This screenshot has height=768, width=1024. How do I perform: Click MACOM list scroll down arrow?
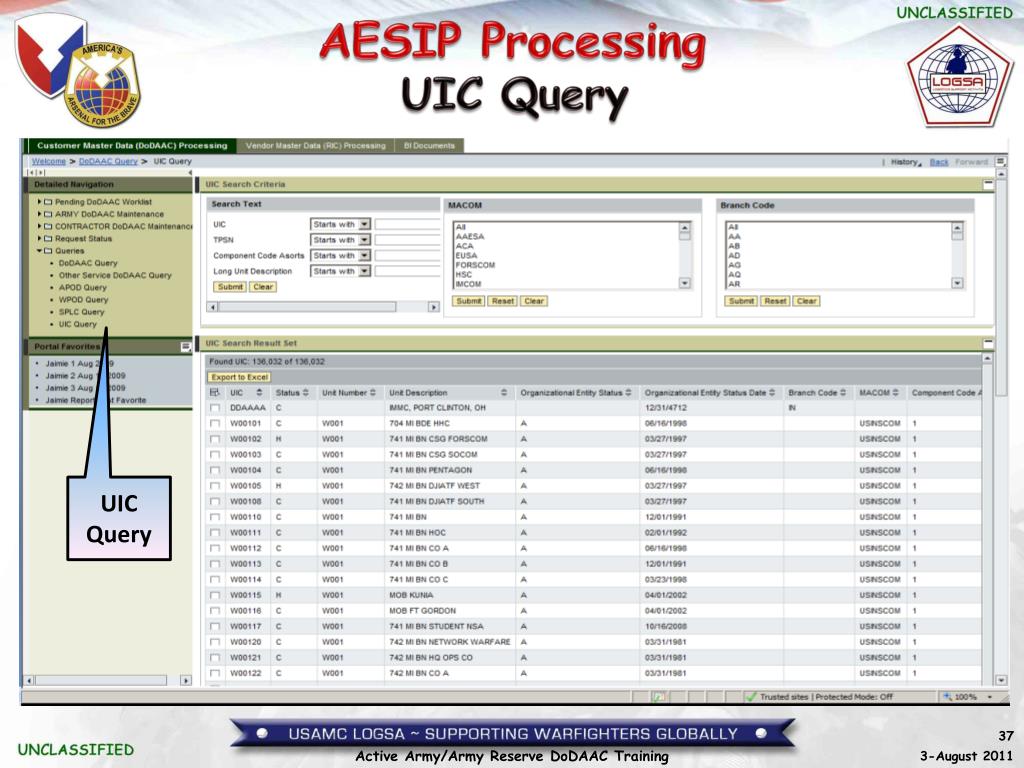pyautogui.click(x=684, y=283)
